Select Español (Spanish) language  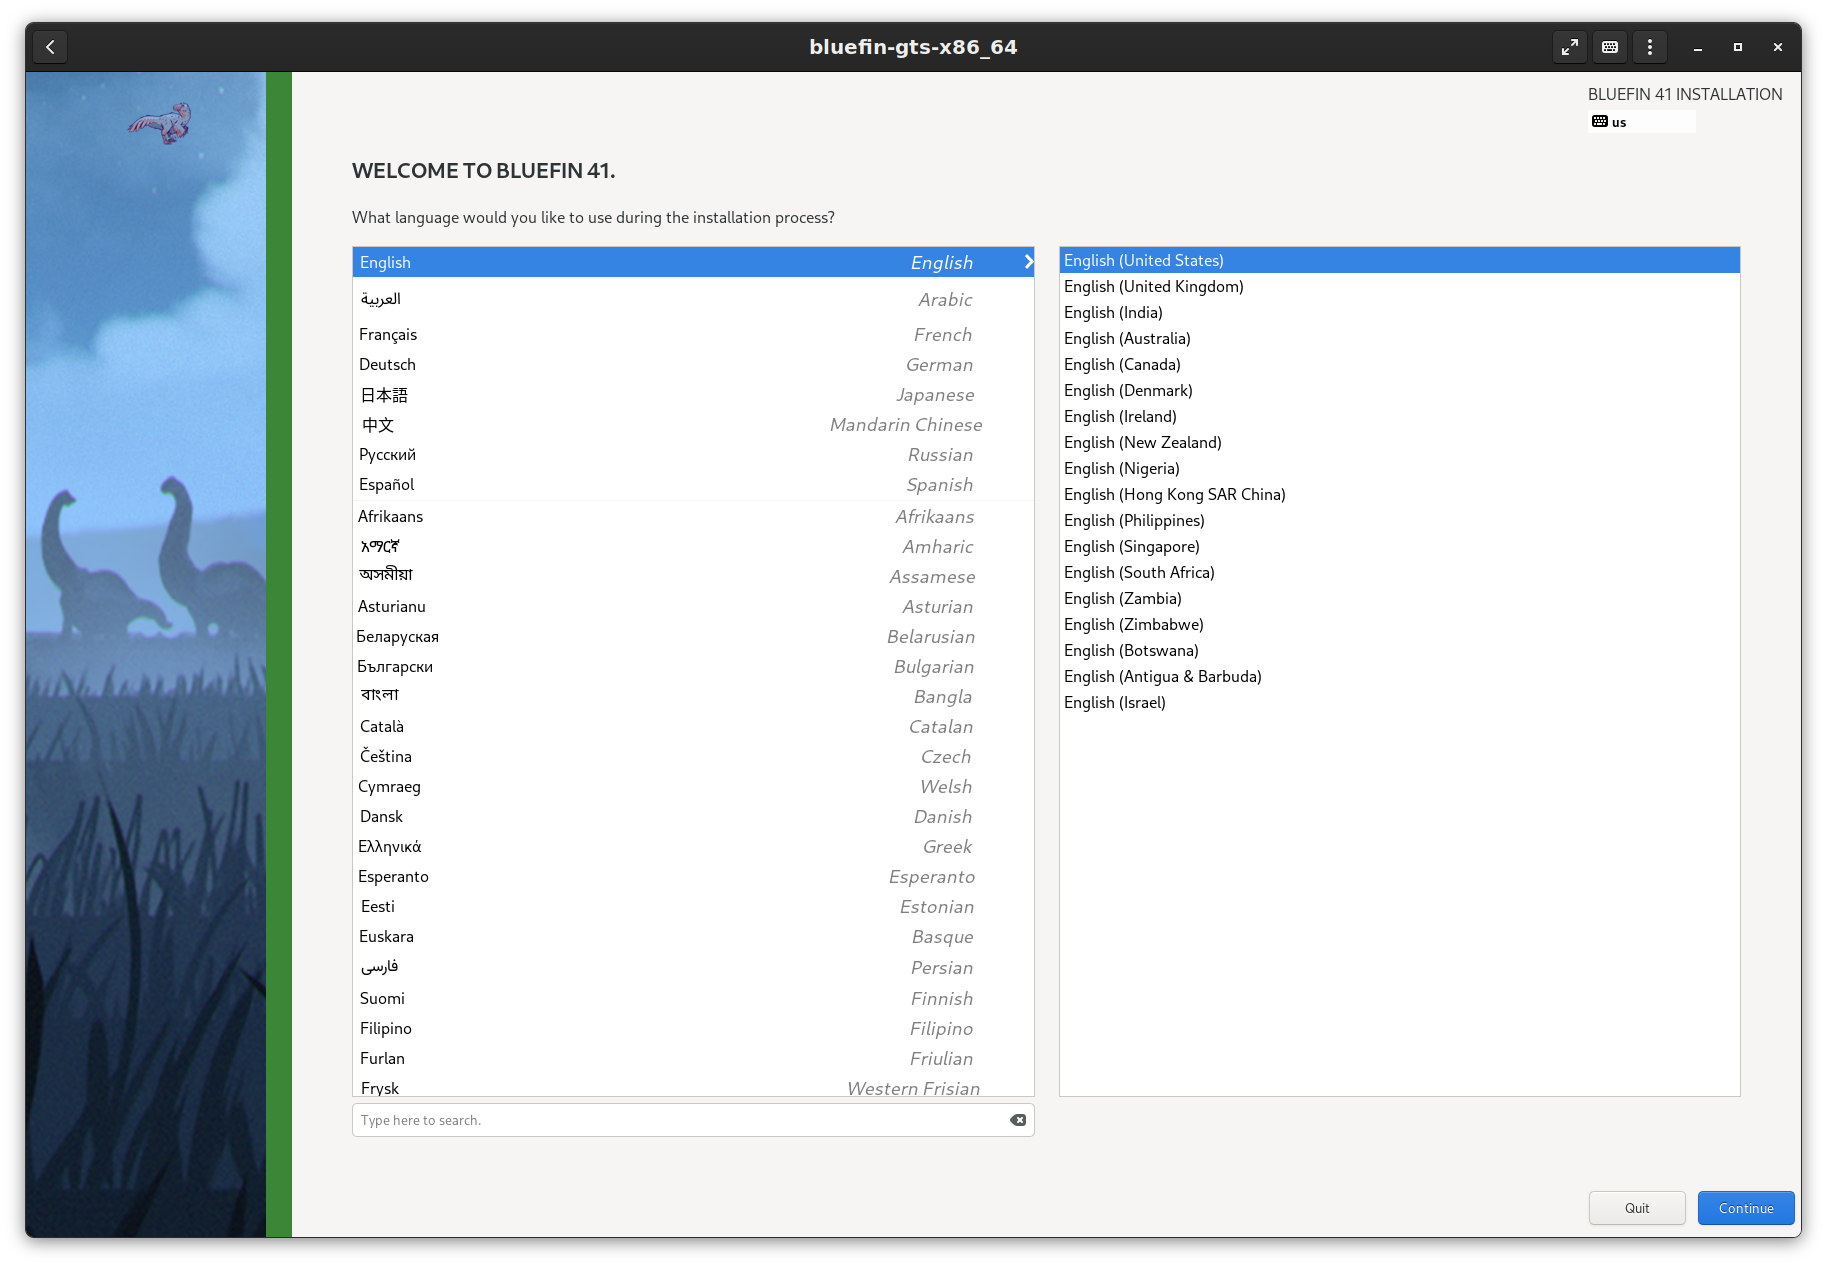pyautogui.click(x=693, y=484)
